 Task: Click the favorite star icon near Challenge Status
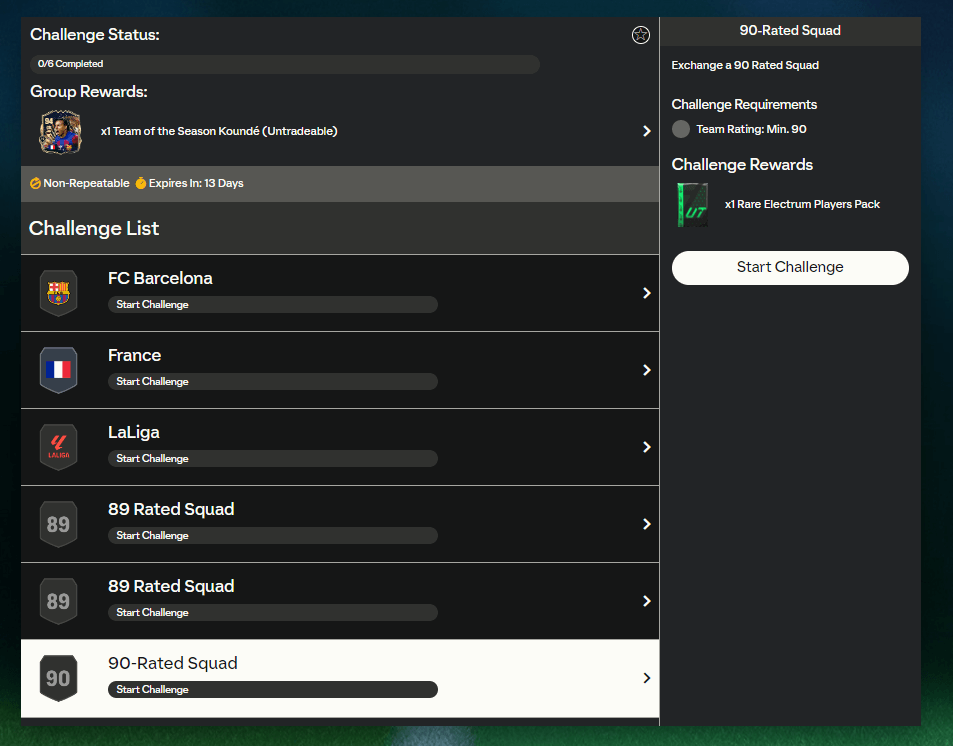pyautogui.click(x=641, y=35)
